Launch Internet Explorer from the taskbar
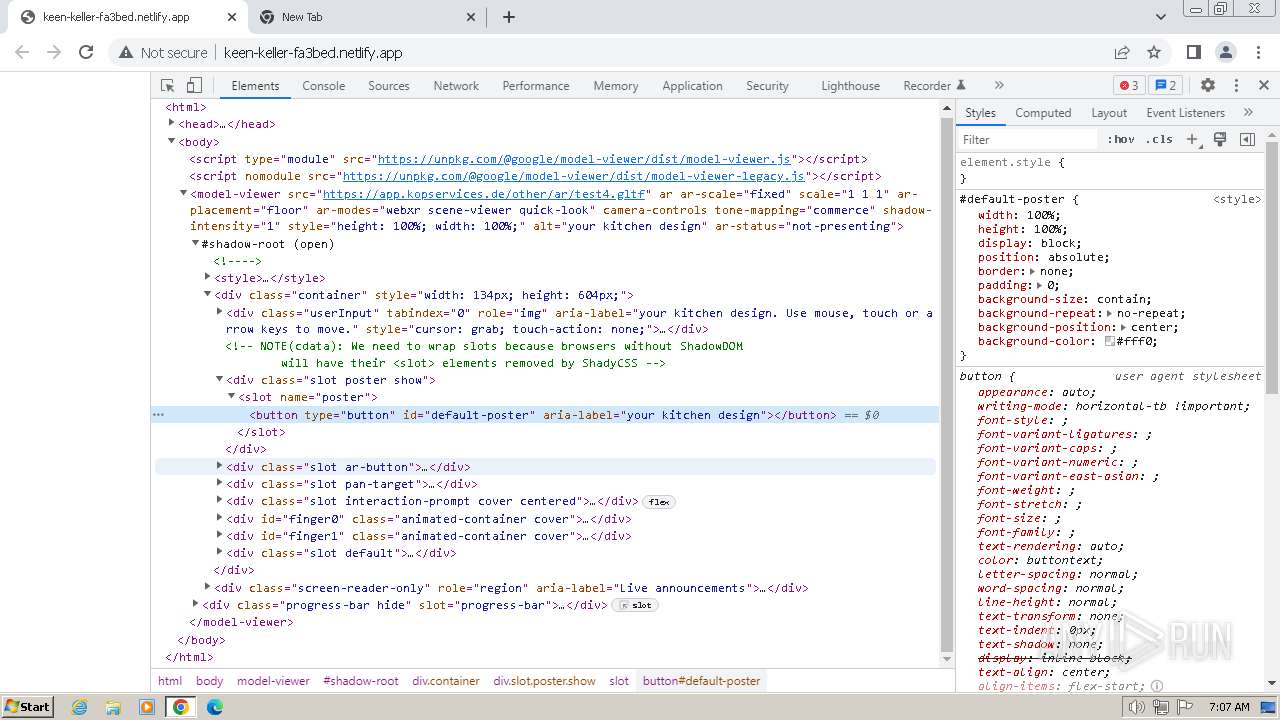This screenshot has height=720, width=1280. pyautogui.click(x=80, y=707)
